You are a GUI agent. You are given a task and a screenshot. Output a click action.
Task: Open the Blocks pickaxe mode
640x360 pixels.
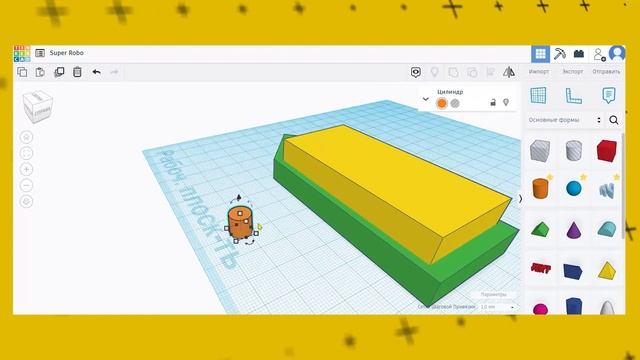pos(560,53)
